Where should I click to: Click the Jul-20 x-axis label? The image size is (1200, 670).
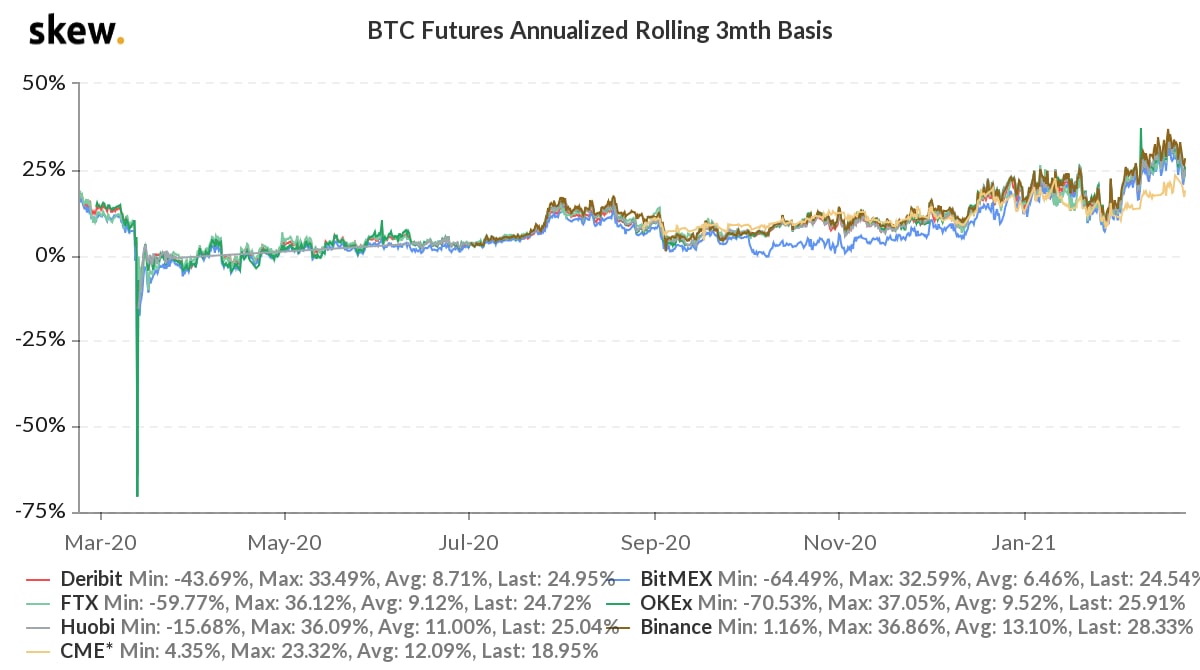(469, 543)
